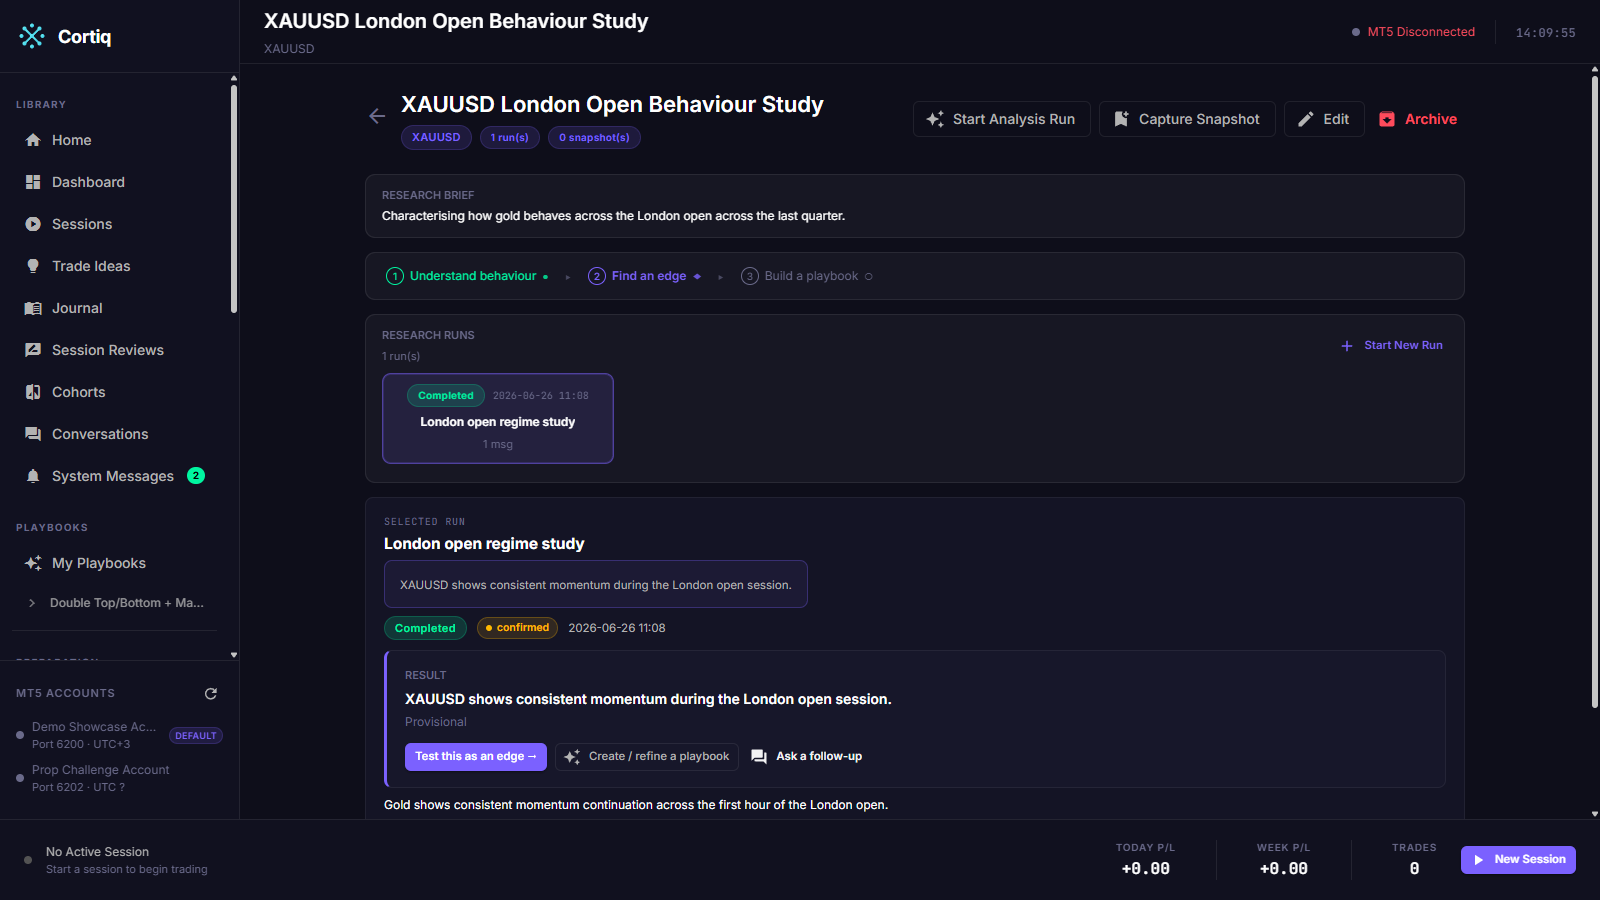The height and width of the screenshot is (900, 1600).
Task: Open Home via its house icon
Action: [33, 140]
